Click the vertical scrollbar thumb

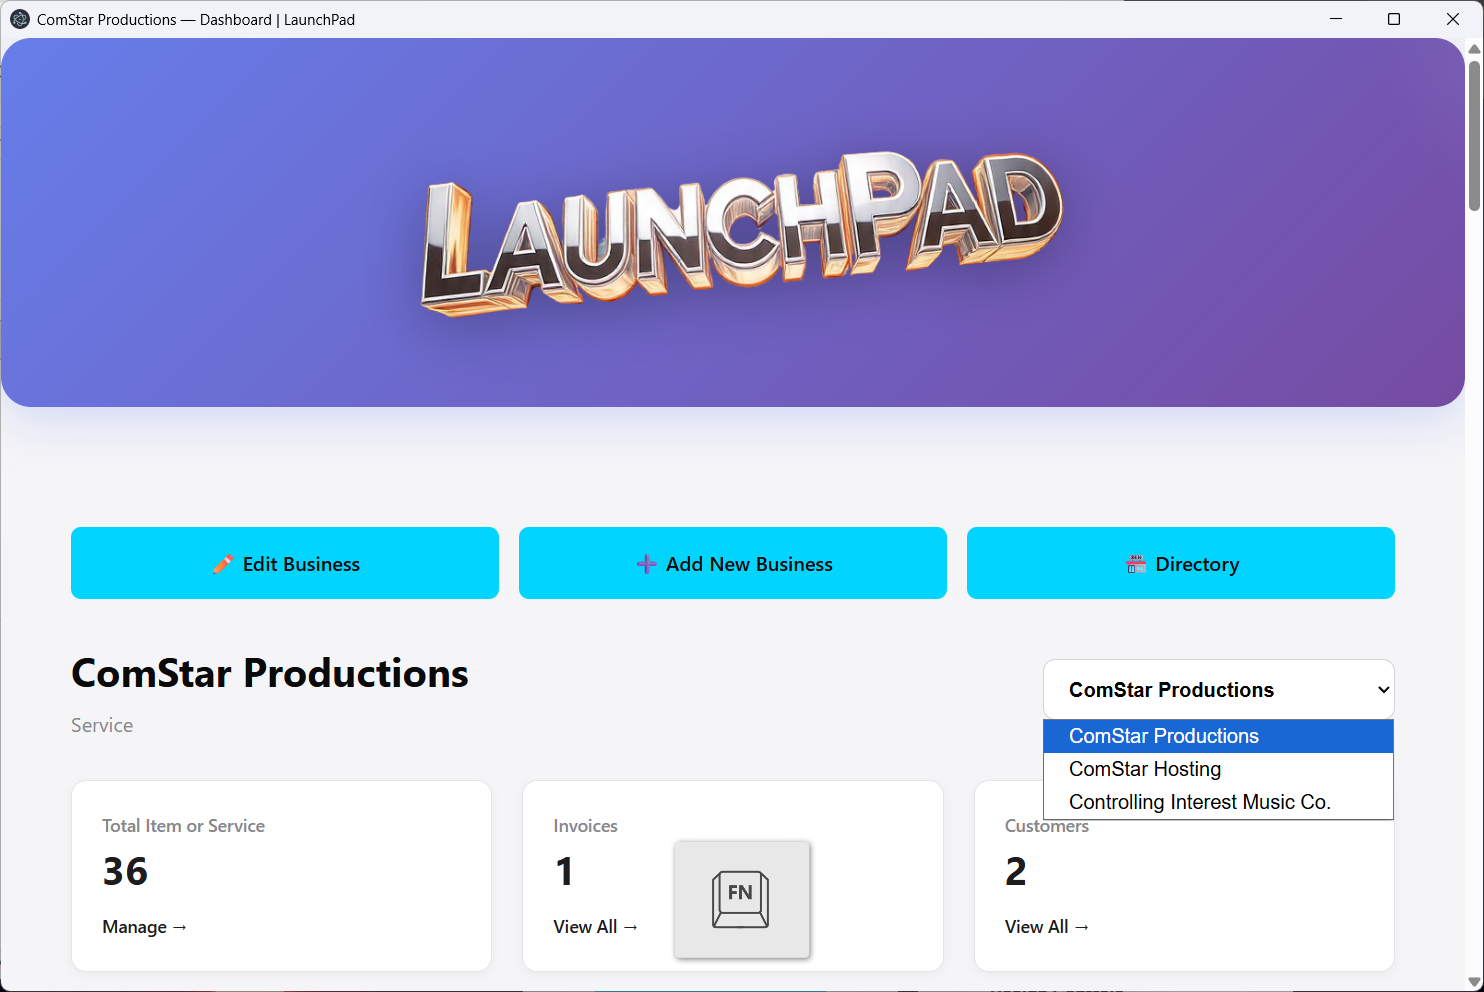[1474, 135]
